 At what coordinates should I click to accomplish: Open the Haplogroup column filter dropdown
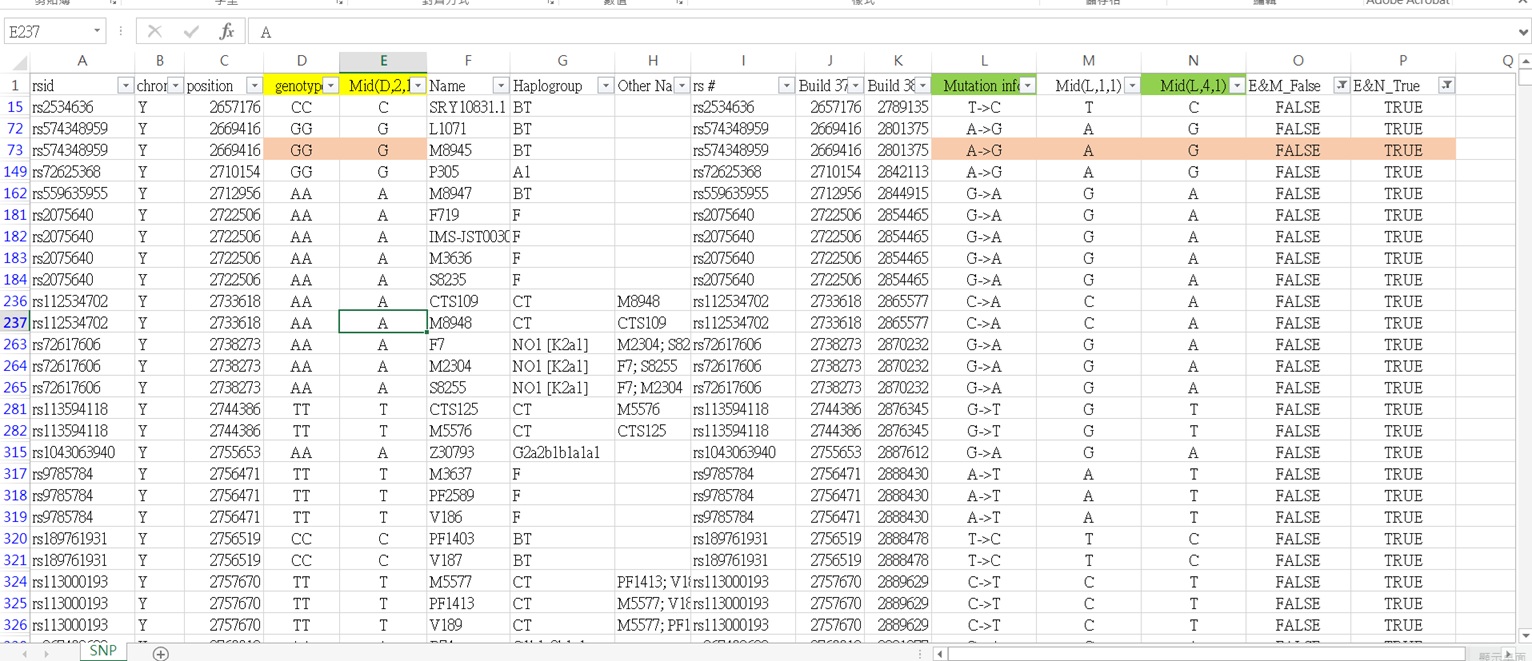pyautogui.click(x=605, y=86)
